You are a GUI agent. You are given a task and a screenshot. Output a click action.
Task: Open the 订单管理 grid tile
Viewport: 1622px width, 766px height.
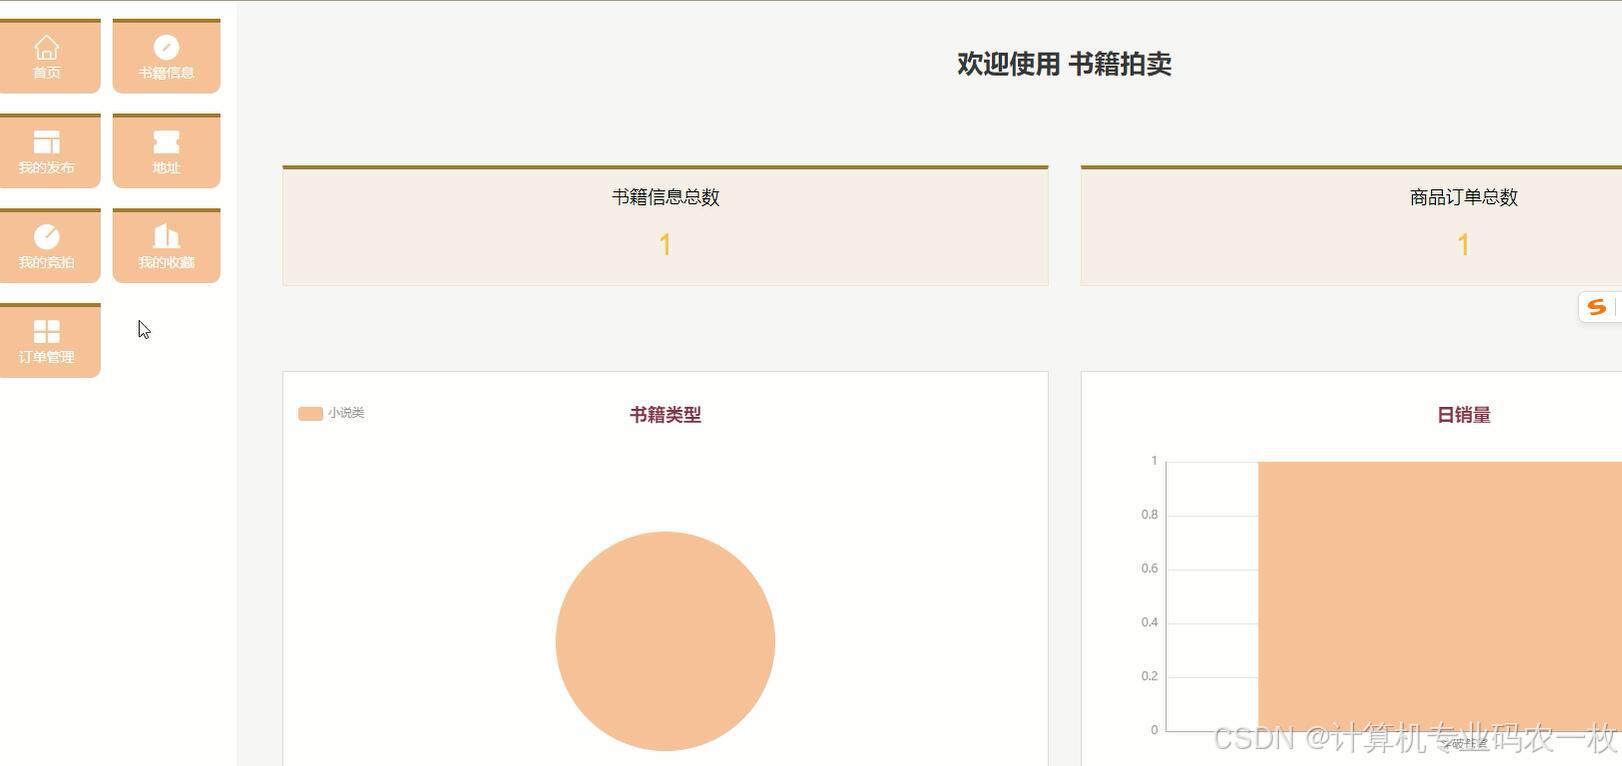(x=48, y=340)
